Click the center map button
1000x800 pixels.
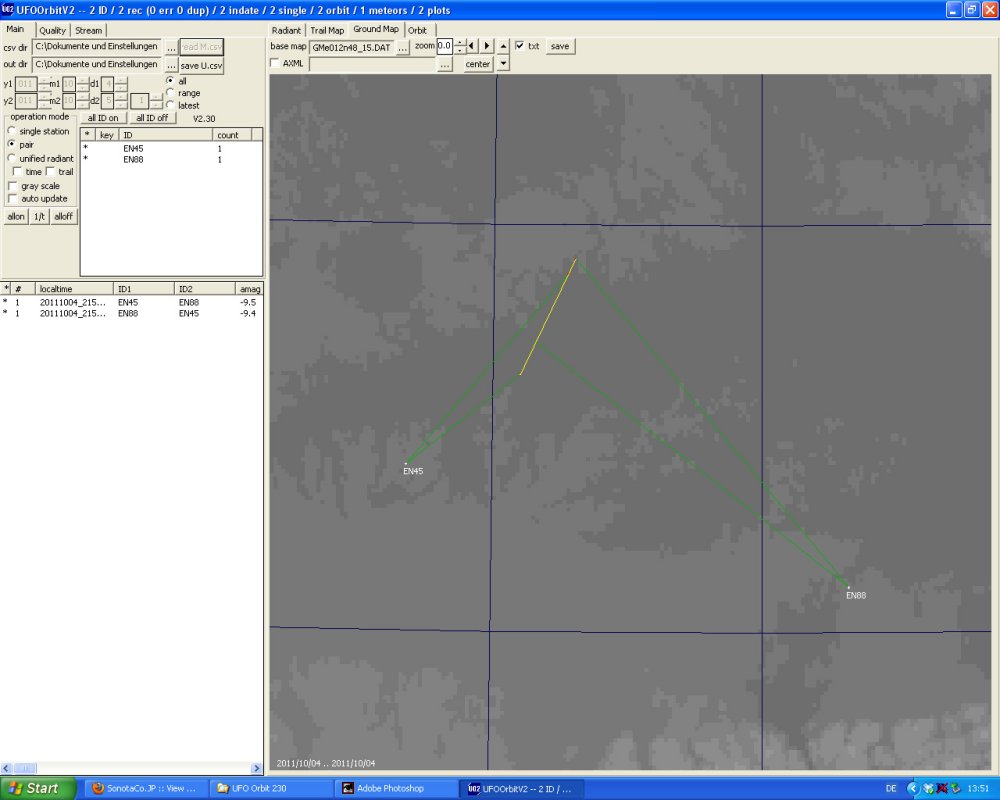pyautogui.click(x=478, y=64)
